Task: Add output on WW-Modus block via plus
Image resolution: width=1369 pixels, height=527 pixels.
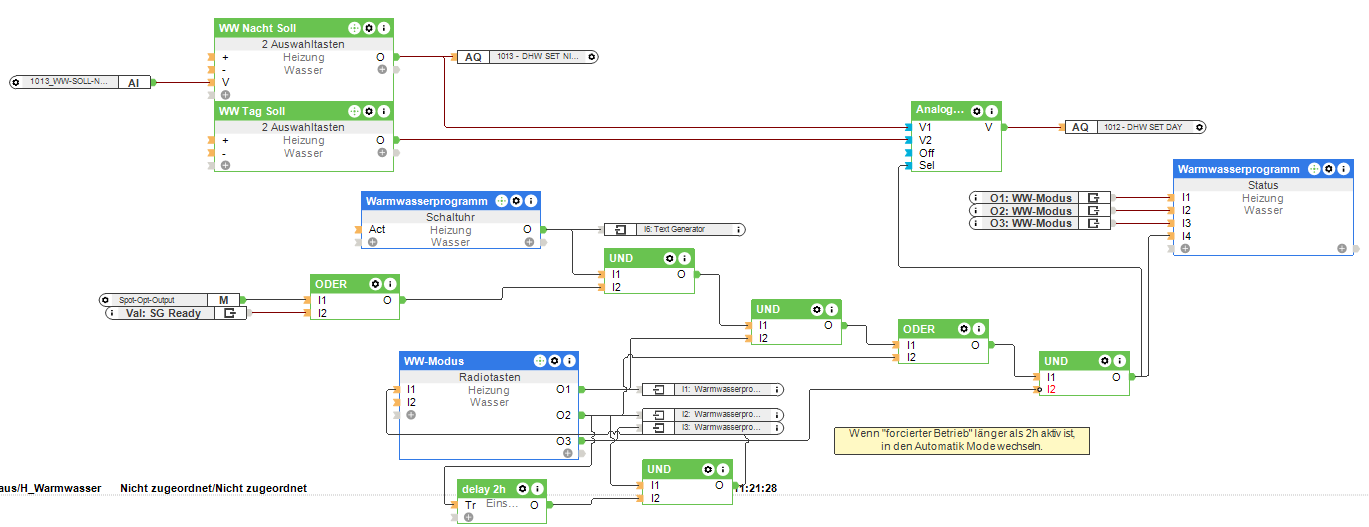Action: coord(567,453)
